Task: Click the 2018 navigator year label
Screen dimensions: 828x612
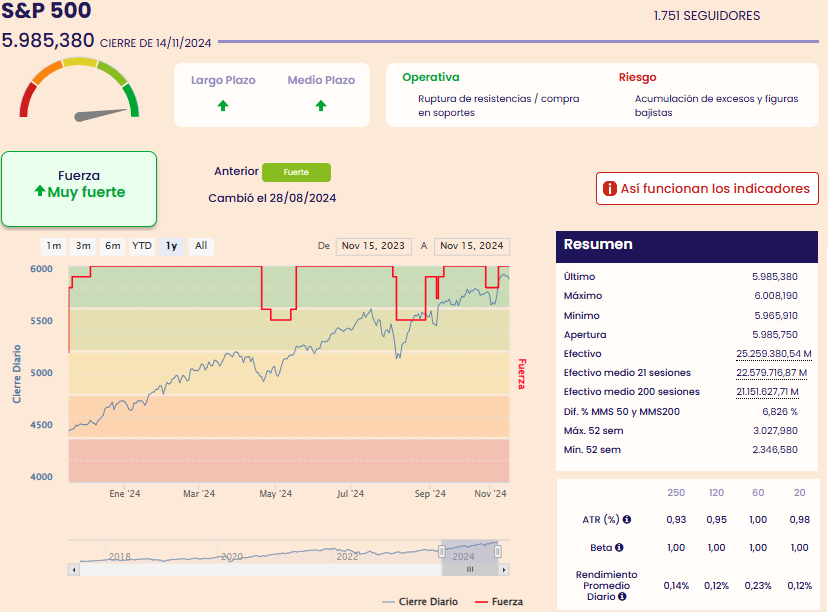Action: [x=119, y=557]
